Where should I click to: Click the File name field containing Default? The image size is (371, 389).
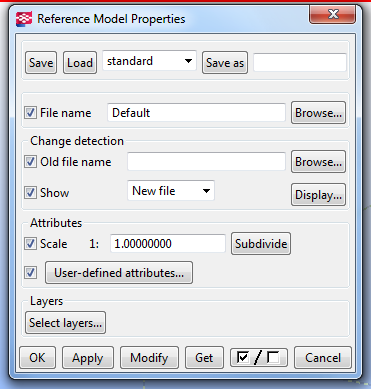click(x=196, y=113)
